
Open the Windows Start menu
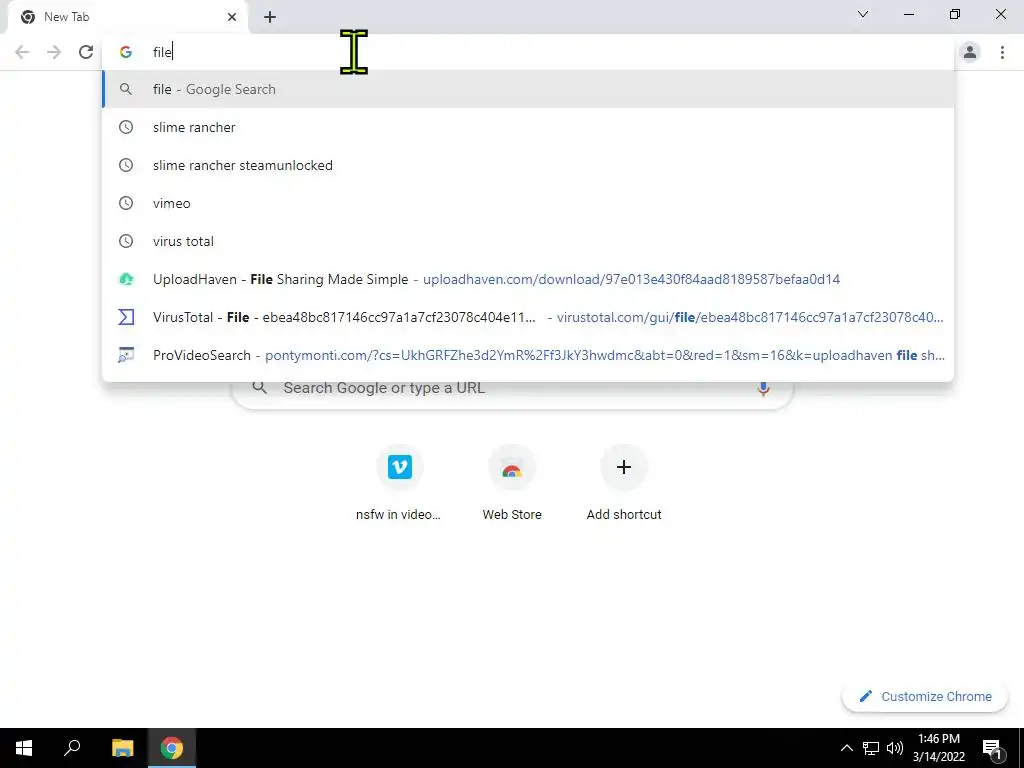tap(24, 748)
